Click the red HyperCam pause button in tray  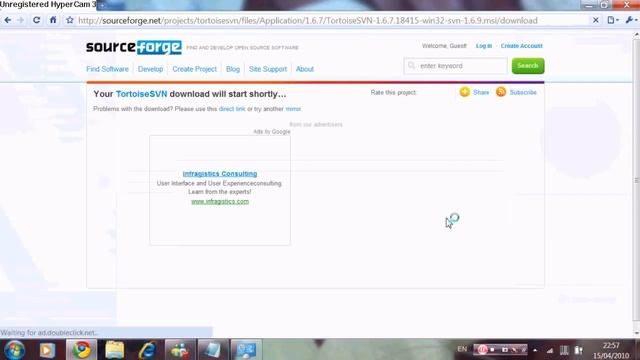[482, 350]
